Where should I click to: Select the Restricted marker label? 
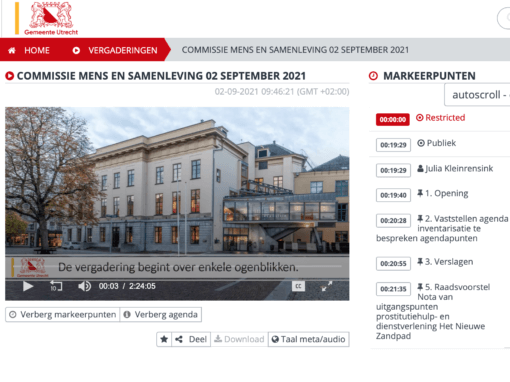[445, 117]
